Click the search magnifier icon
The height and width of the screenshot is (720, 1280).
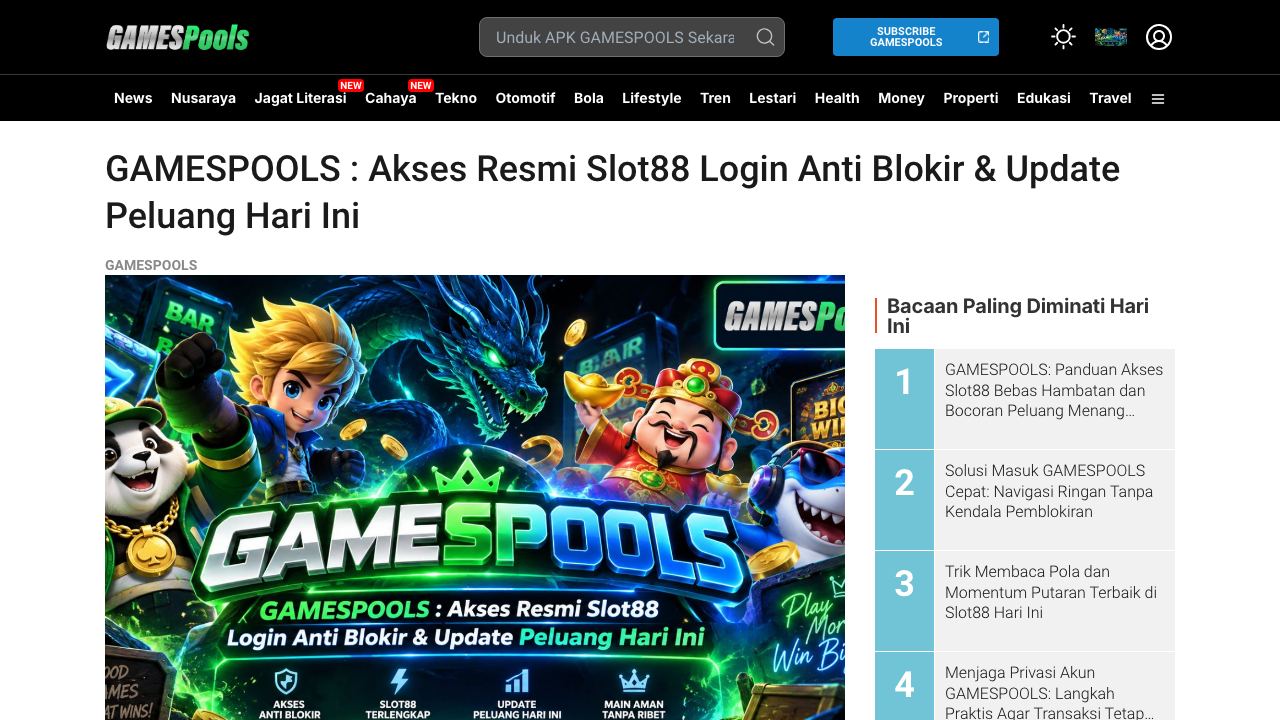tap(765, 37)
